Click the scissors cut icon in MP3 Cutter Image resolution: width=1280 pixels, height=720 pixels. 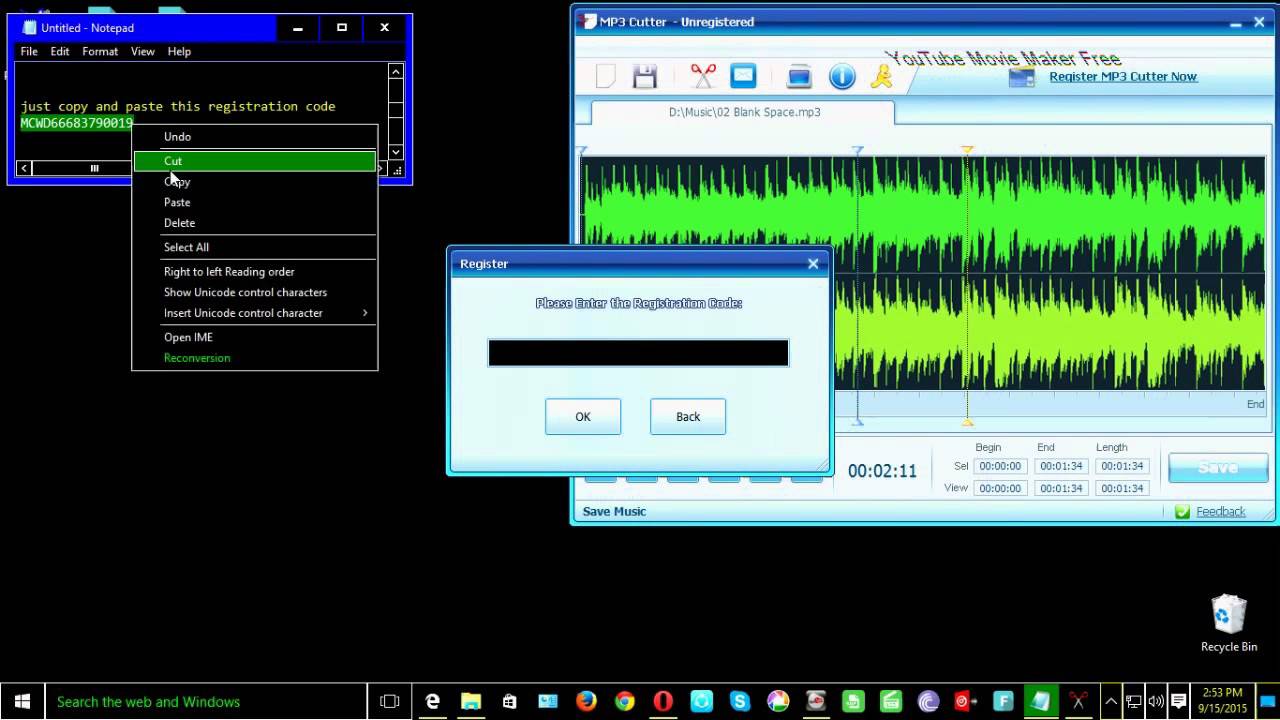click(x=703, y=76)
